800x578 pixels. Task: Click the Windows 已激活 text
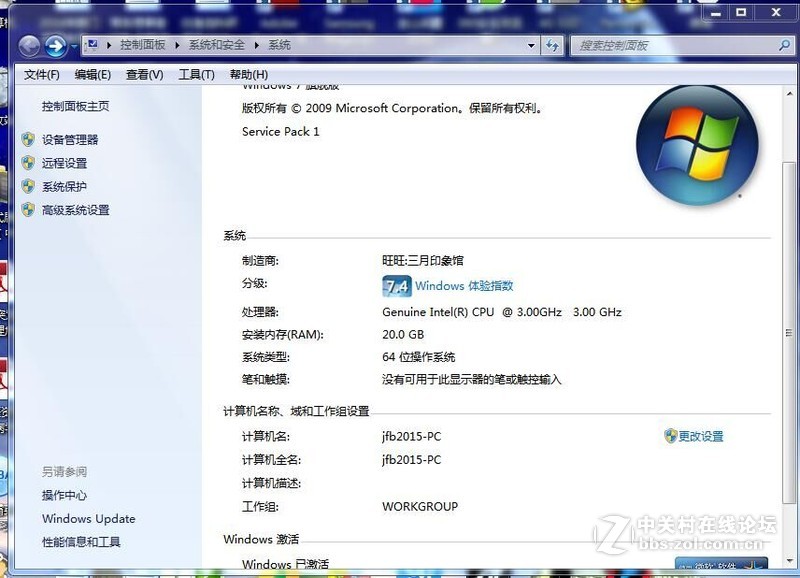point(285,564)
